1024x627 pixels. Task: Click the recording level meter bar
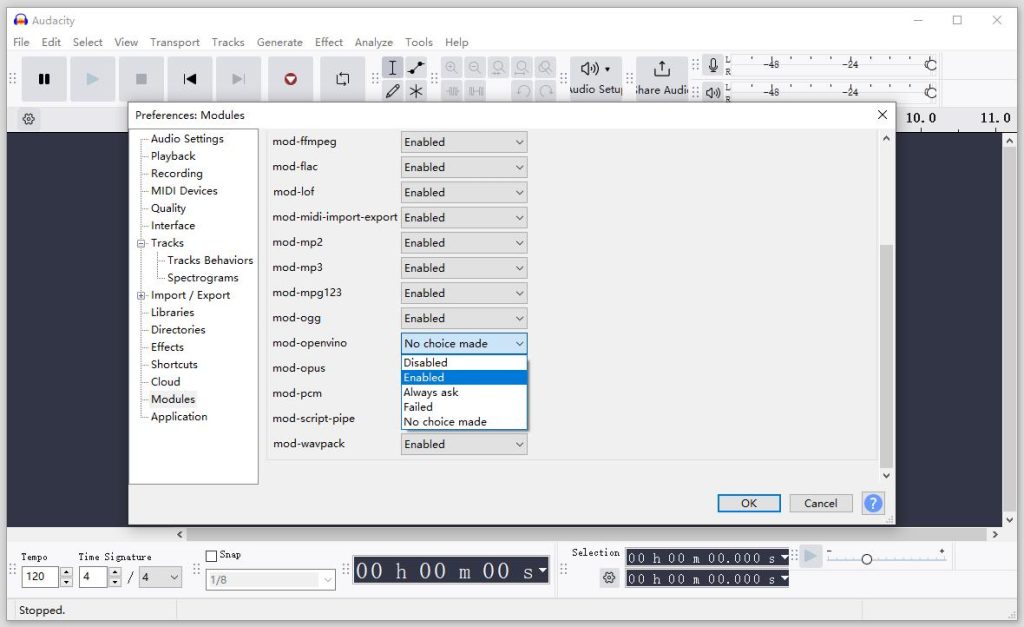(832, 64)
